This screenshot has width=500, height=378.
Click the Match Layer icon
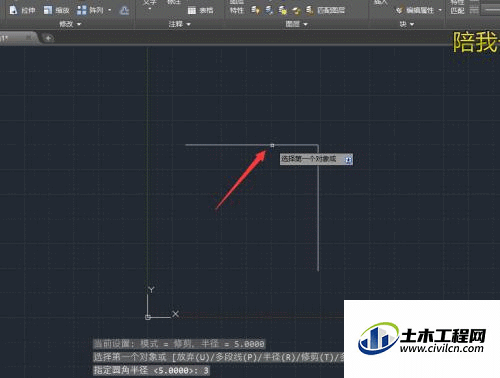point(310,10)
